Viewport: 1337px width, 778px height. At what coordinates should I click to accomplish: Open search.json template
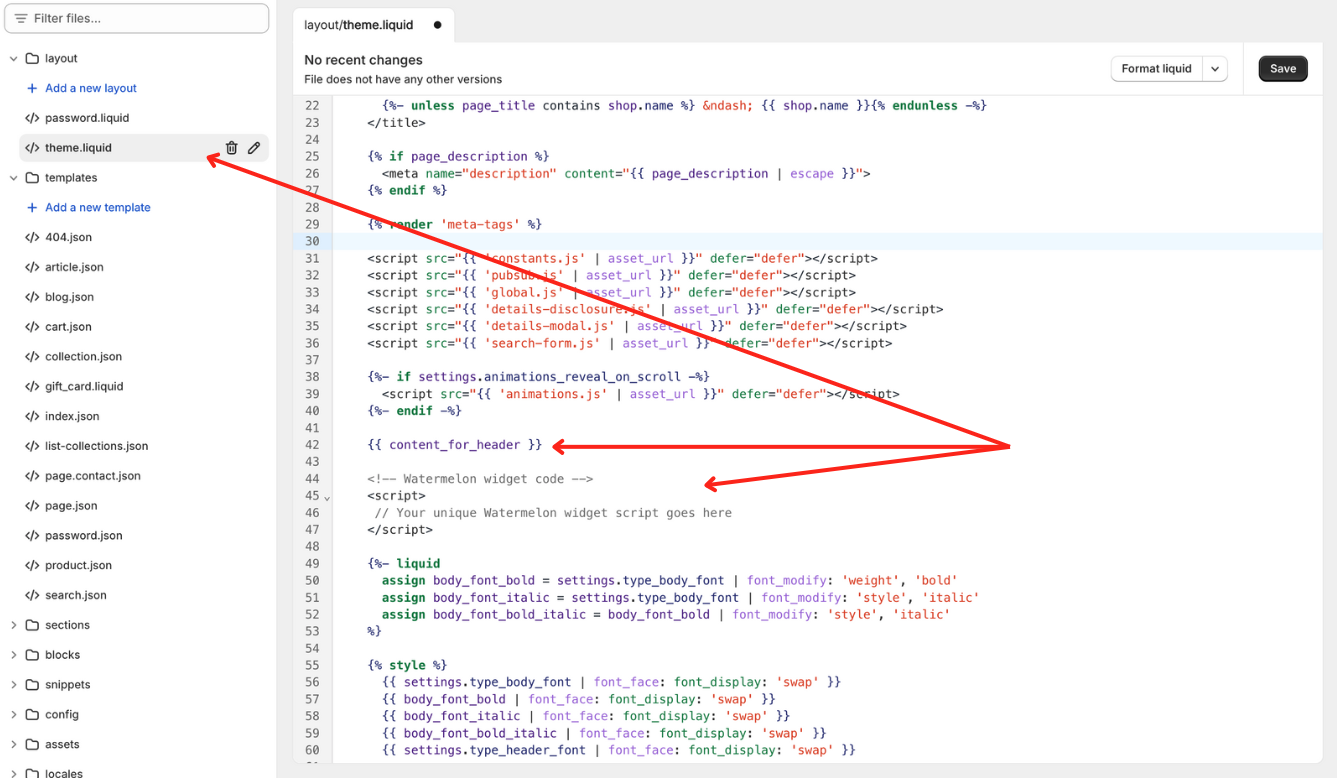(x=76, y=595)
